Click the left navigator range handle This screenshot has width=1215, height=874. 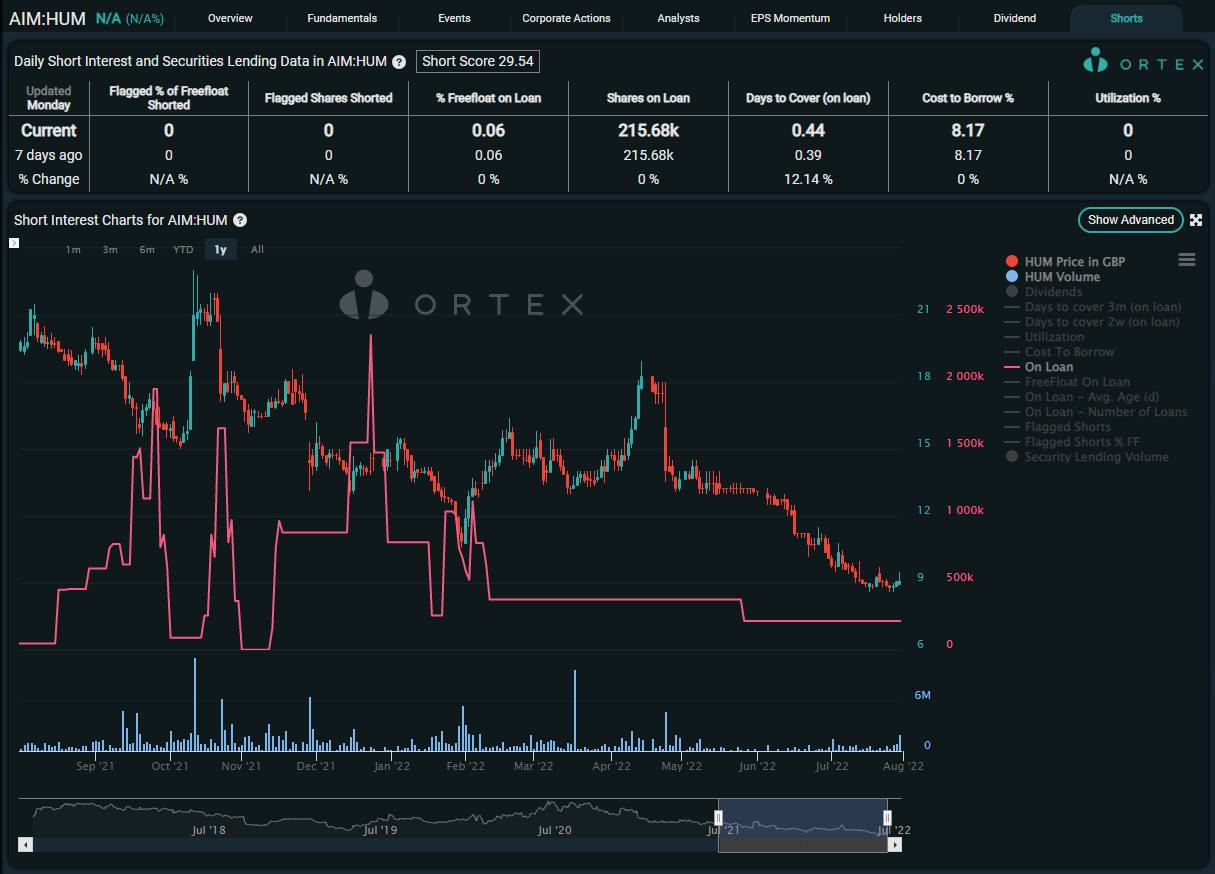point(718,817)
